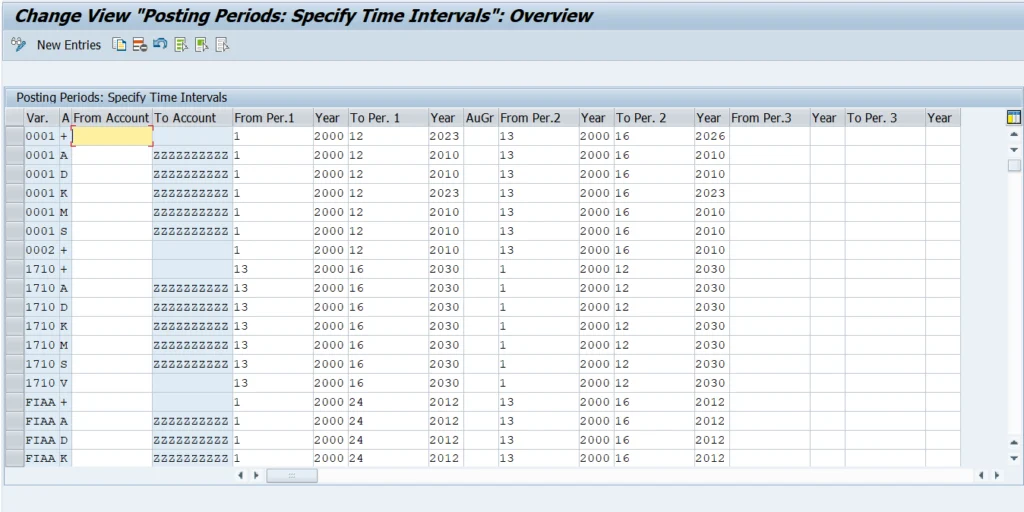Click the far-right horizontal scroll right arrow
1024x512 pixels.
997,475
